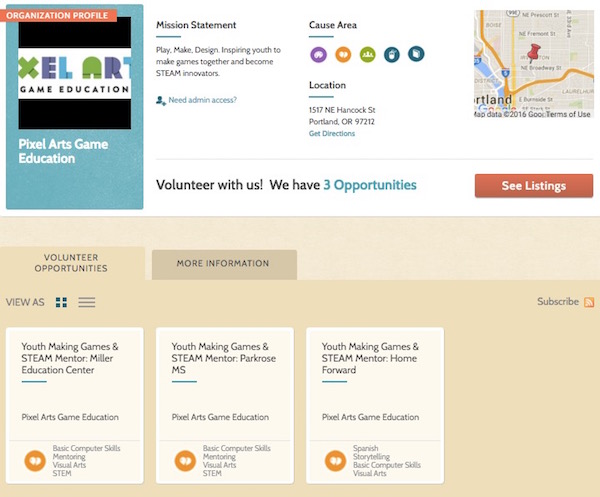Open the Parkrose MS opportunity title

(223, 358)
